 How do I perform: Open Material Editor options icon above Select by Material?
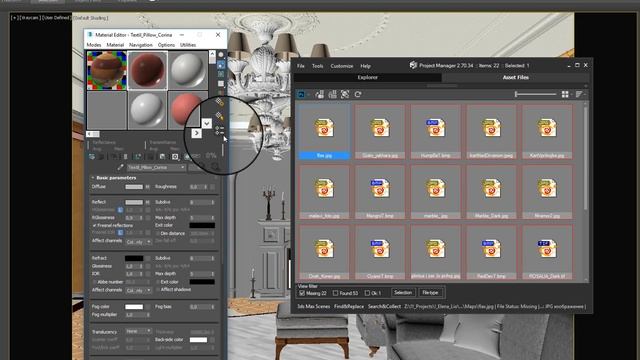tap(220, 102)
